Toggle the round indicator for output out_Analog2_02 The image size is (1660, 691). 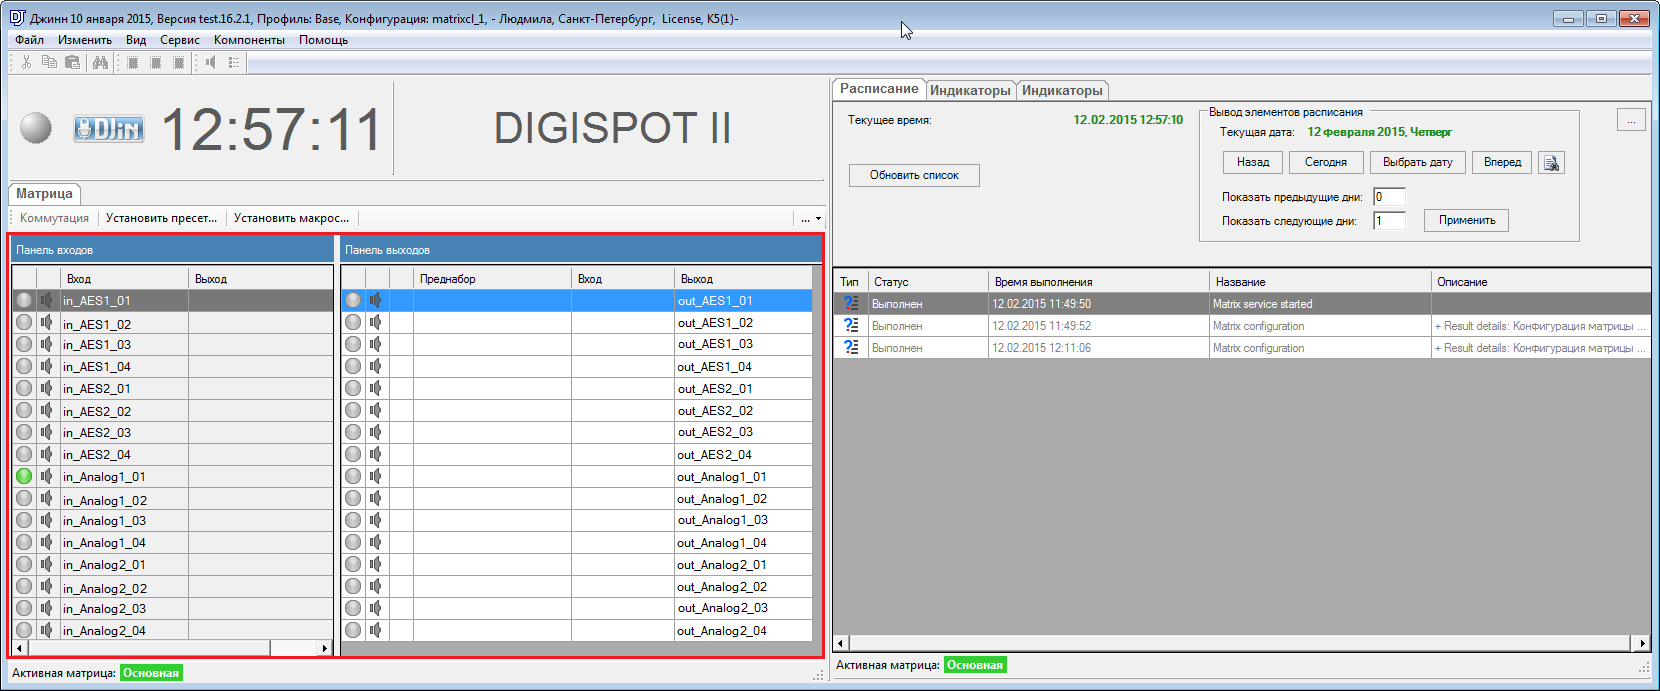(x=353, y=586)
